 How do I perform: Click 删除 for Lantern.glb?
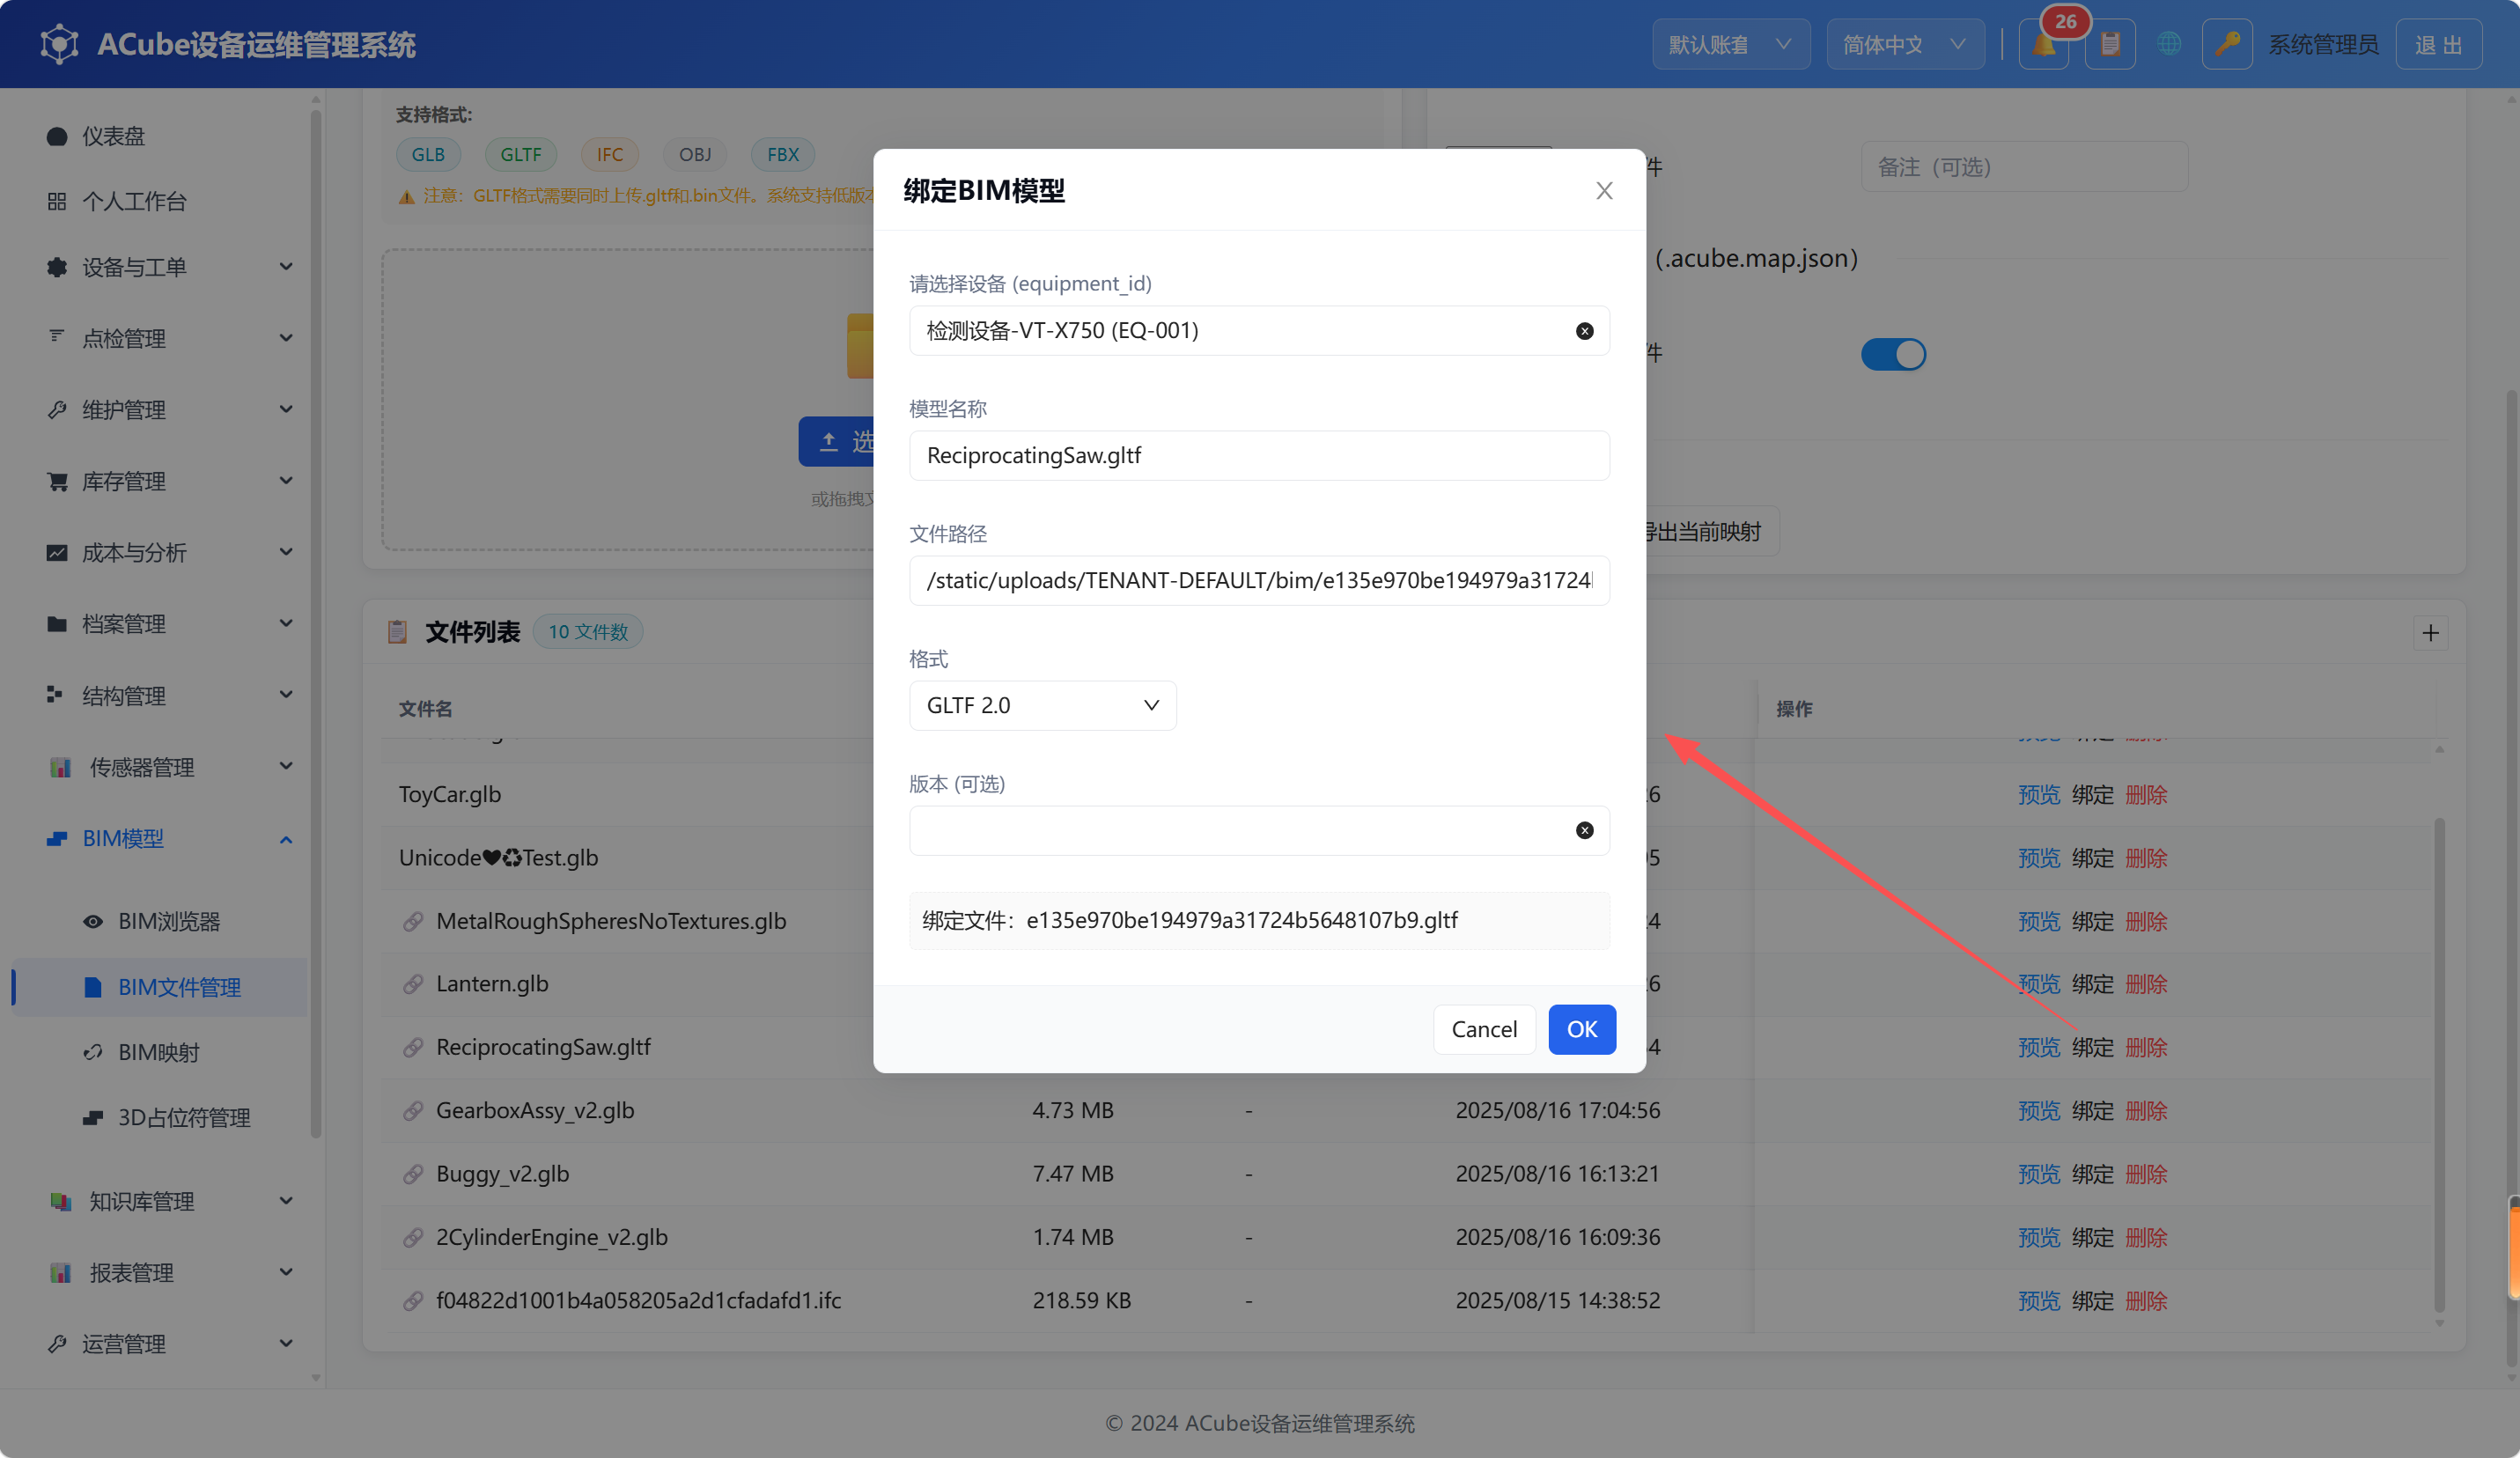2146,984
